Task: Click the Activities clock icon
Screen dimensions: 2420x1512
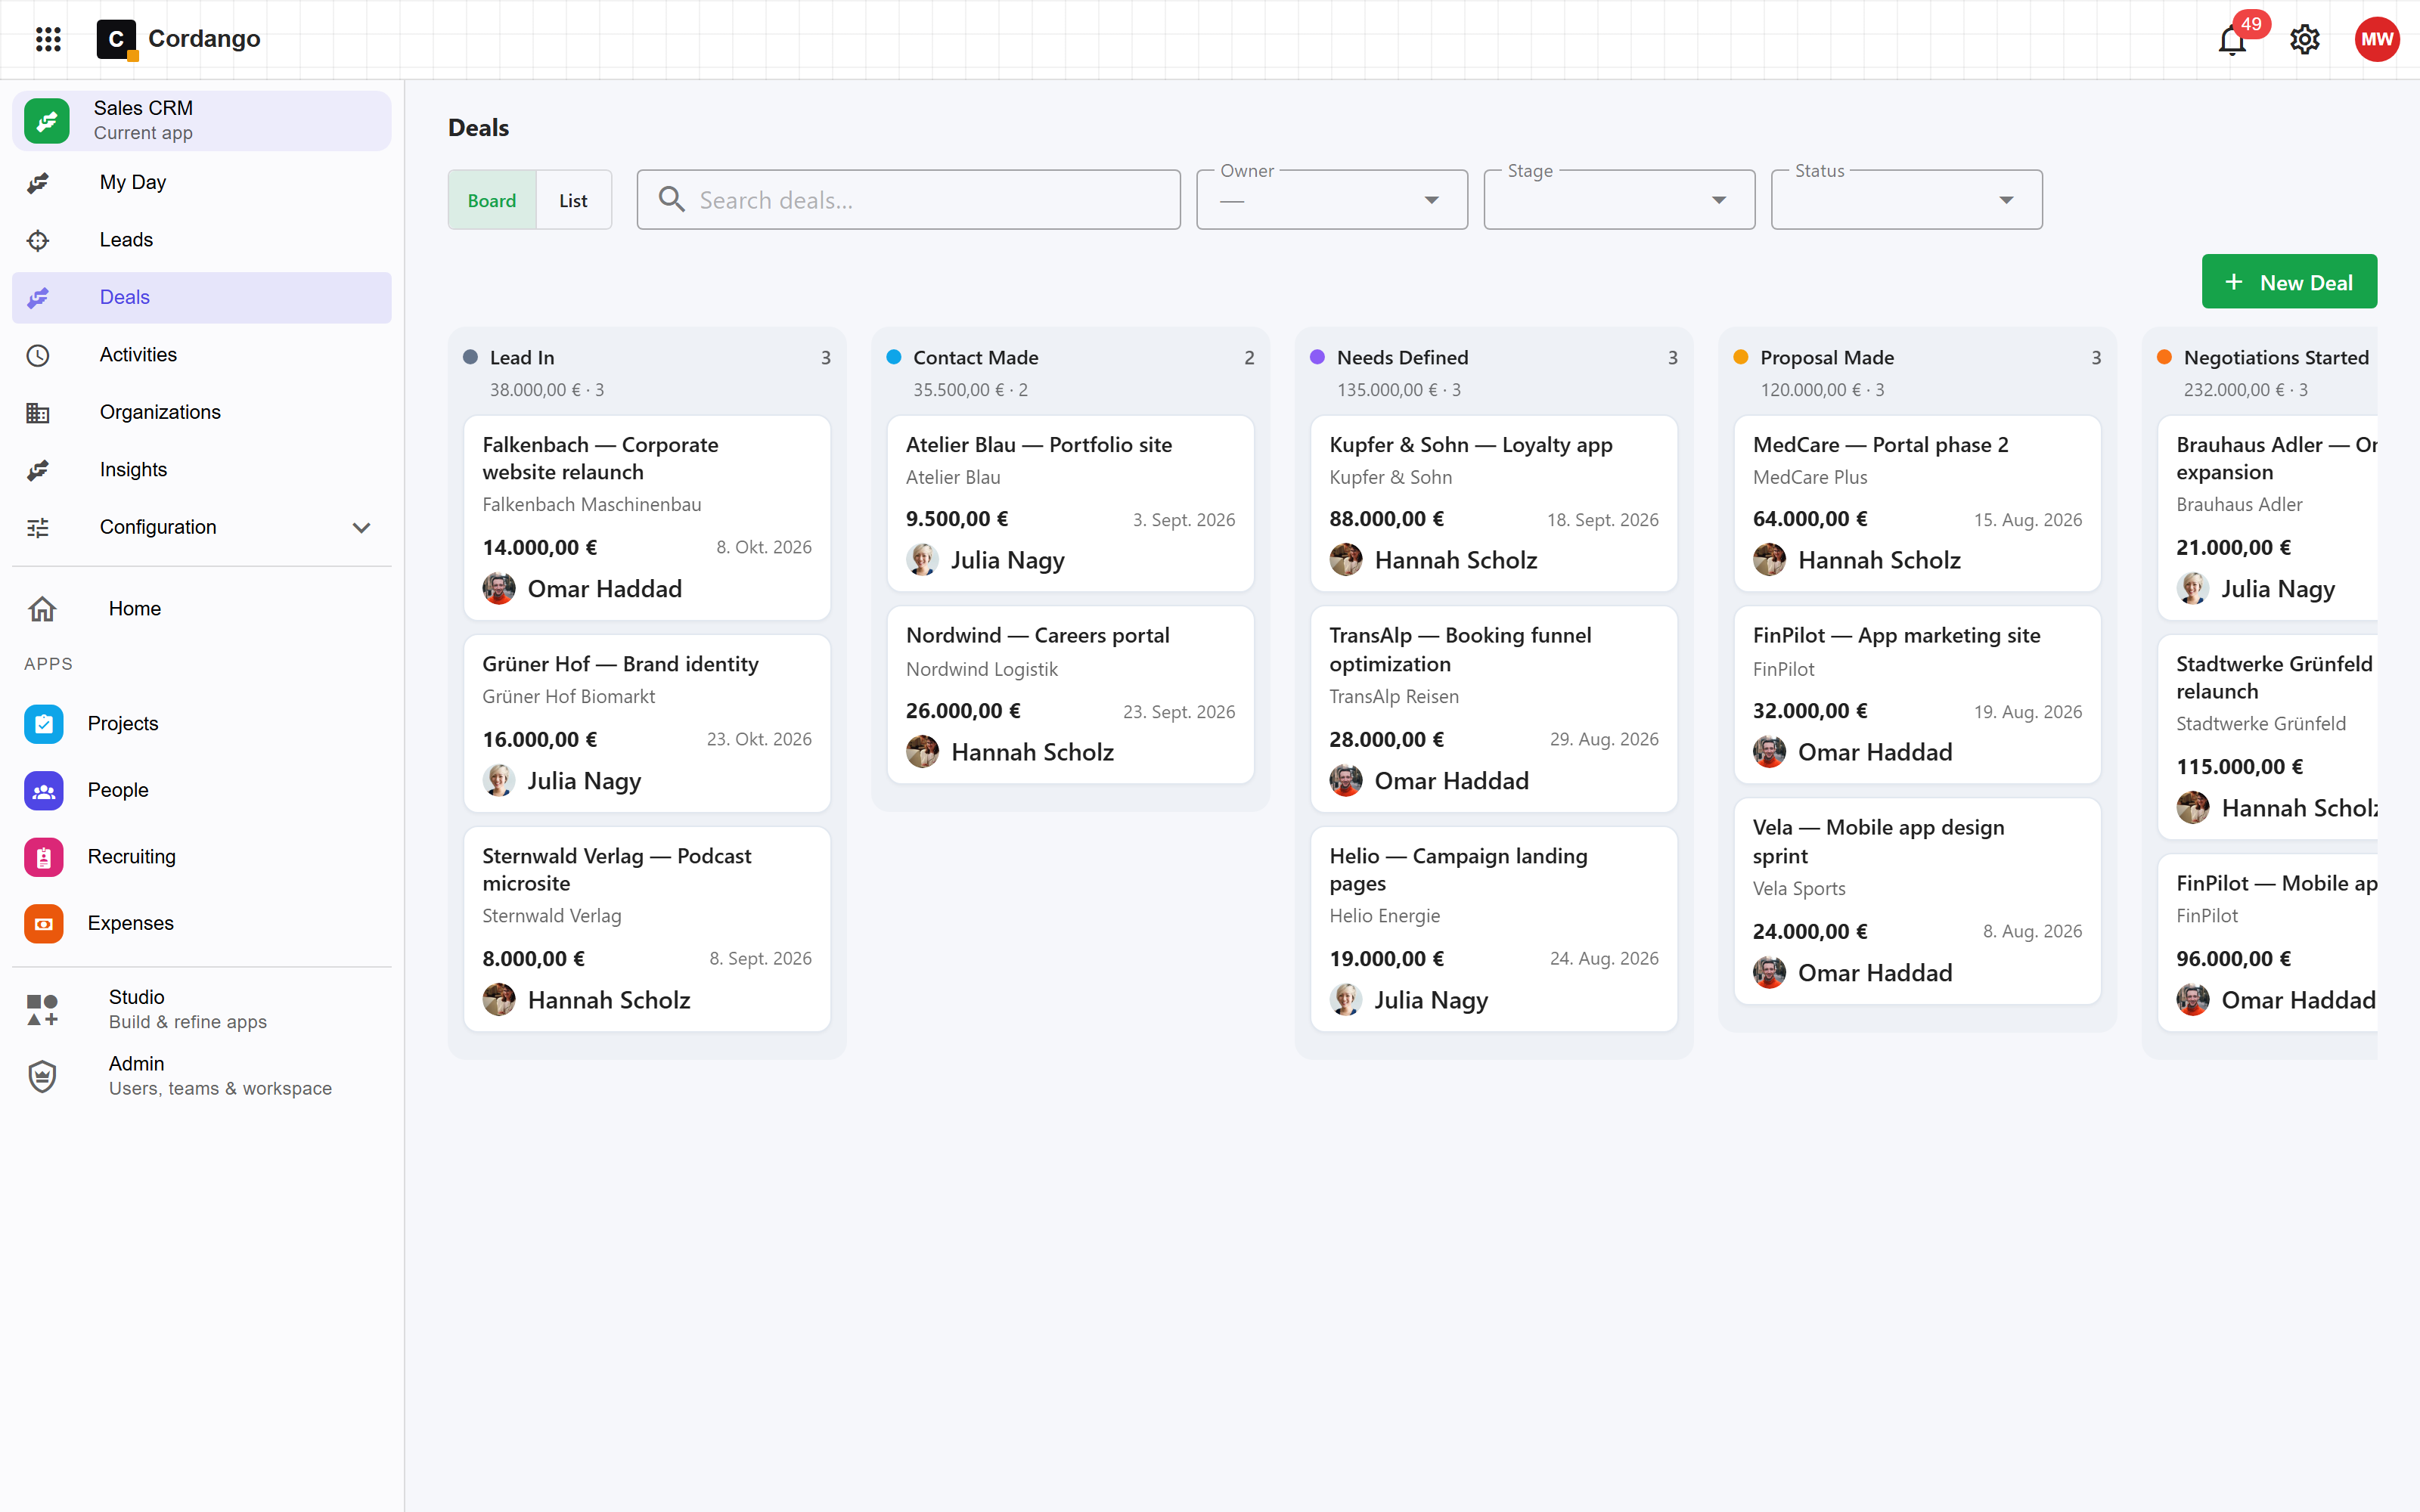Action: point(38,355)
